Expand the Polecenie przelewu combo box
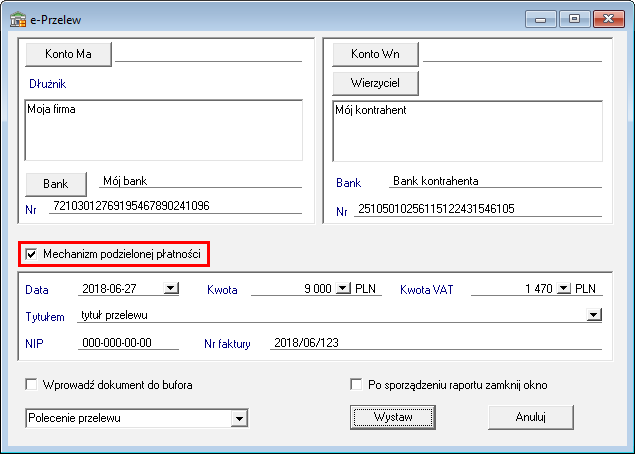Viewport: 635px width, 454px height. [238, 417]
